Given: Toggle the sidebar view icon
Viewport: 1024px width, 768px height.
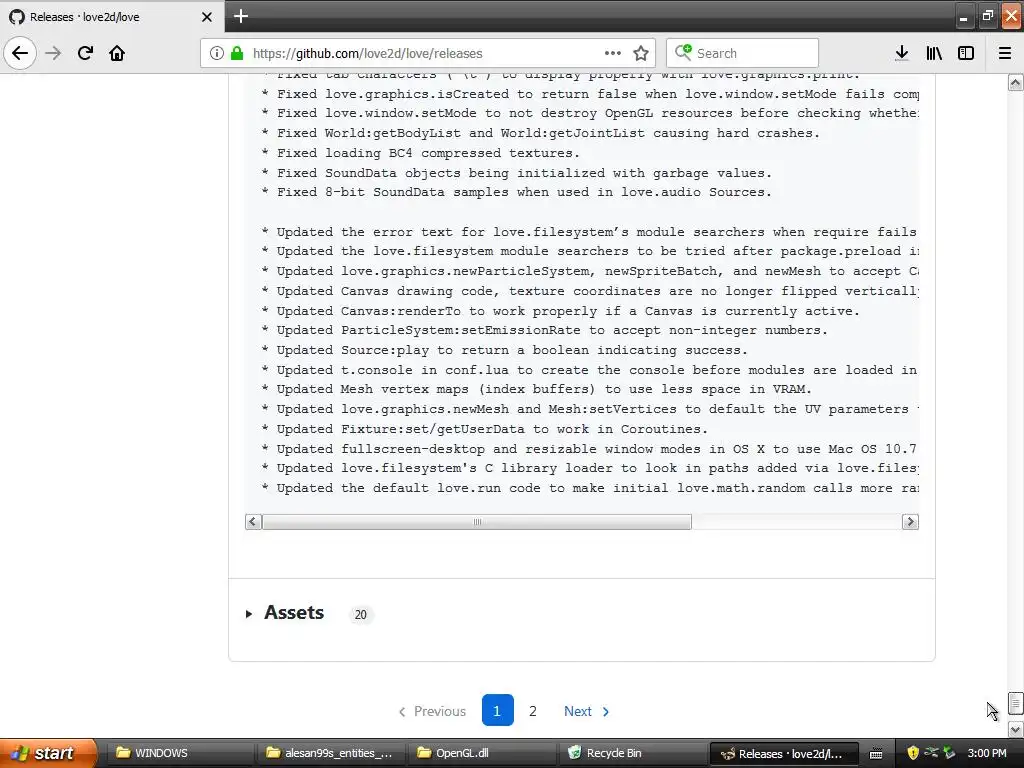Looking at the screenshot, I should pos(966,53).
